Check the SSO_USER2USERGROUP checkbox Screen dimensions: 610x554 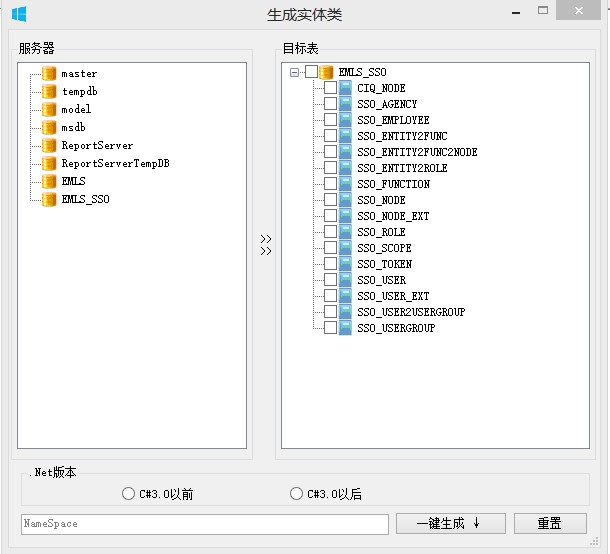[x=330, y=311]
